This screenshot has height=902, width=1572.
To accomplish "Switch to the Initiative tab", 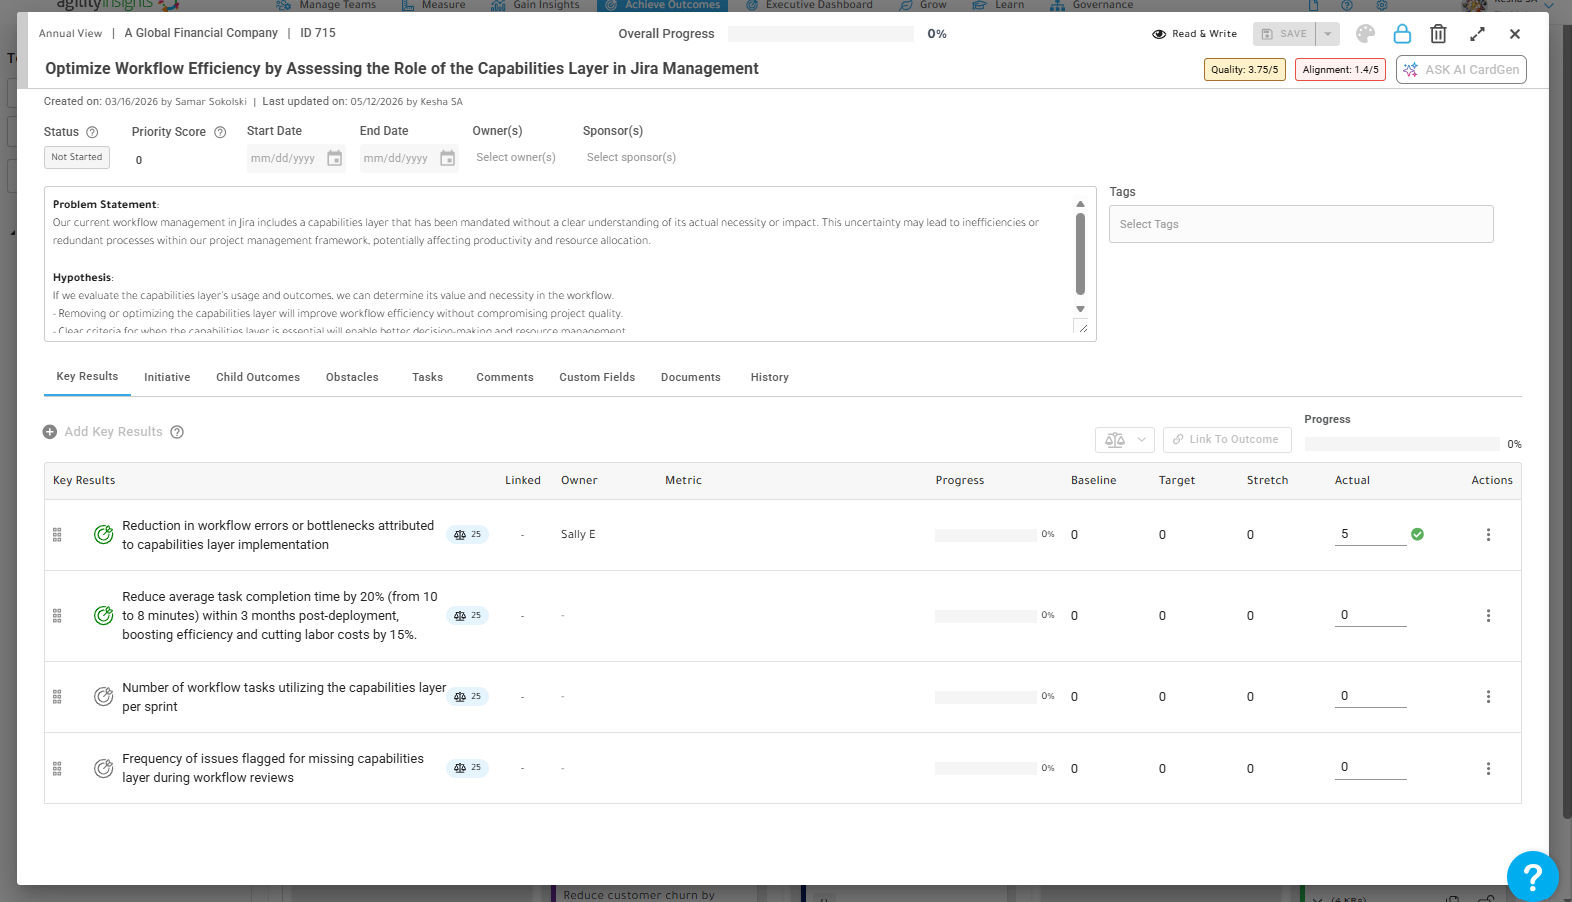I will pos(167,378).
